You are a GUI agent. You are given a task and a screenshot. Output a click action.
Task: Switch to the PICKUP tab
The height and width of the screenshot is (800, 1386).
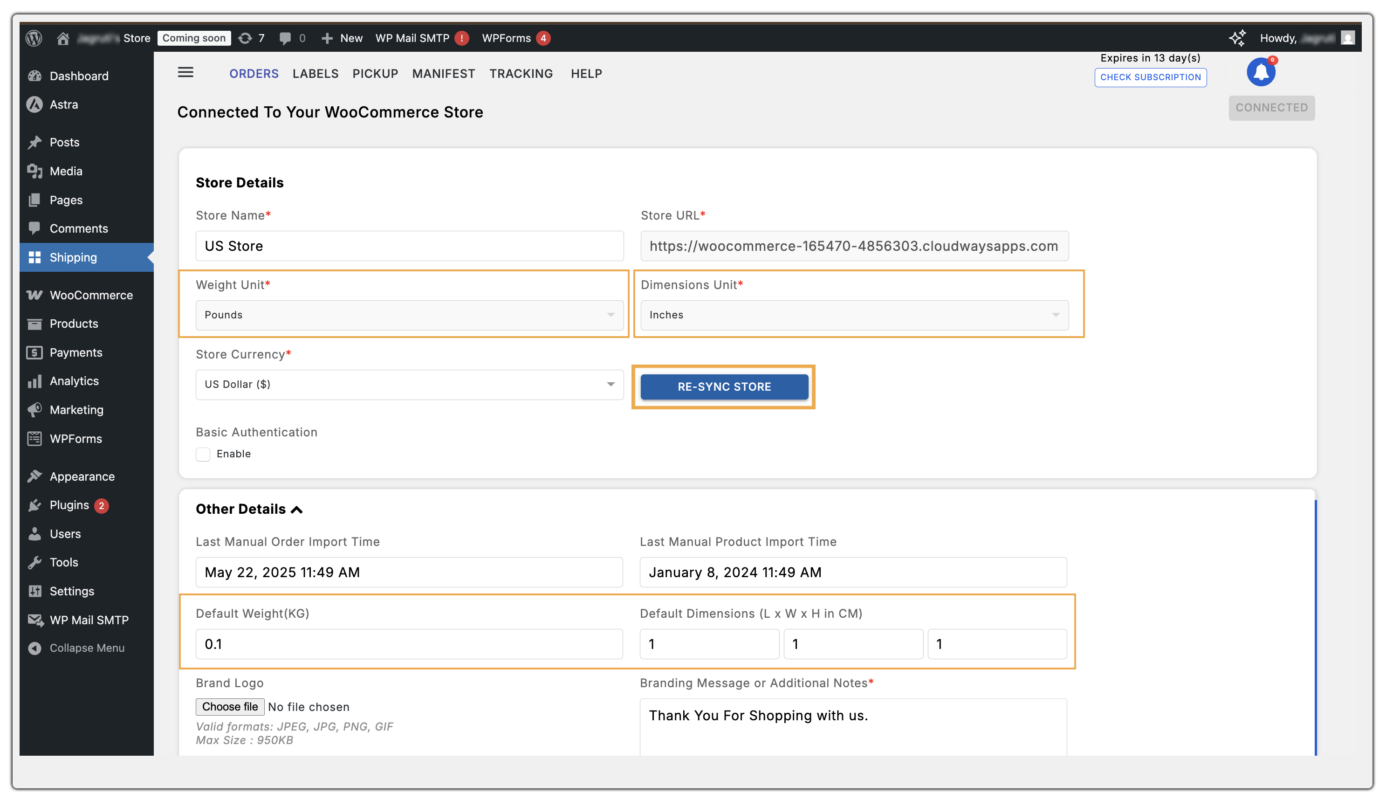click(x=375, y=73)
